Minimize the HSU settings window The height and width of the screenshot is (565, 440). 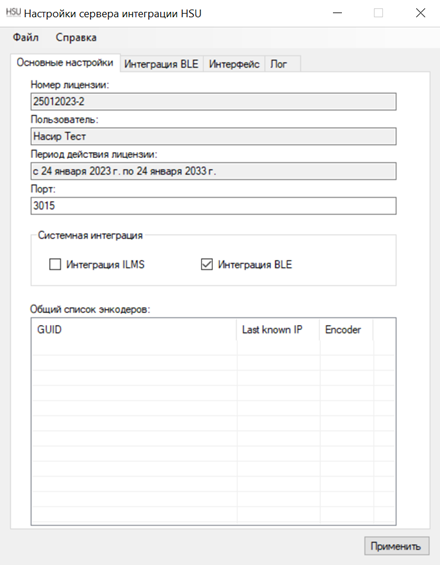(x=337, y=13)
